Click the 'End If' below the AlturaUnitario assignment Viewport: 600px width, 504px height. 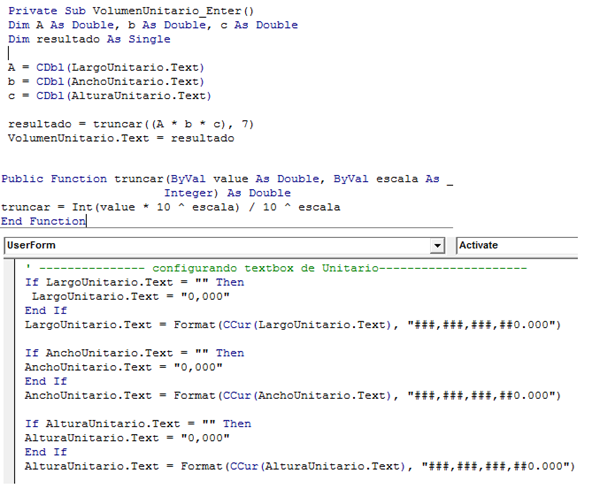click(x=46, y=452)
